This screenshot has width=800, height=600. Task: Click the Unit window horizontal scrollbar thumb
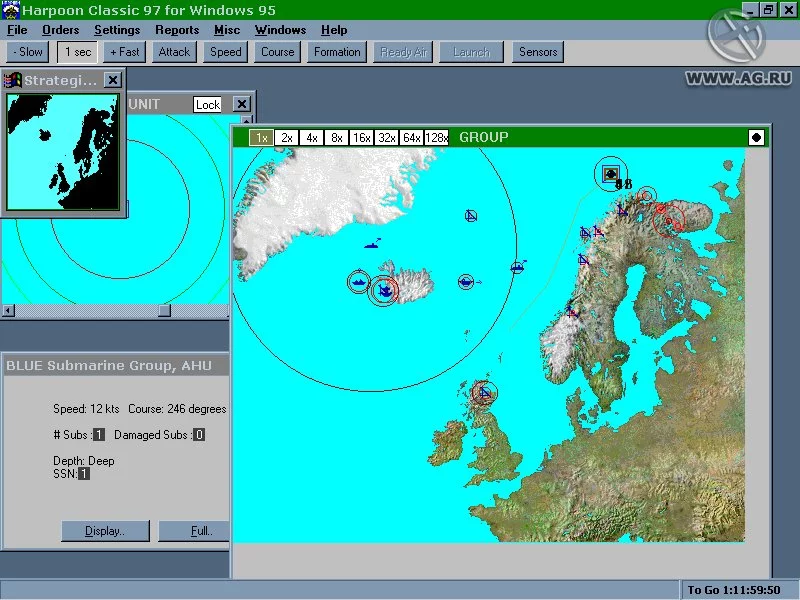pyautogui.click(x=164, y=310)
